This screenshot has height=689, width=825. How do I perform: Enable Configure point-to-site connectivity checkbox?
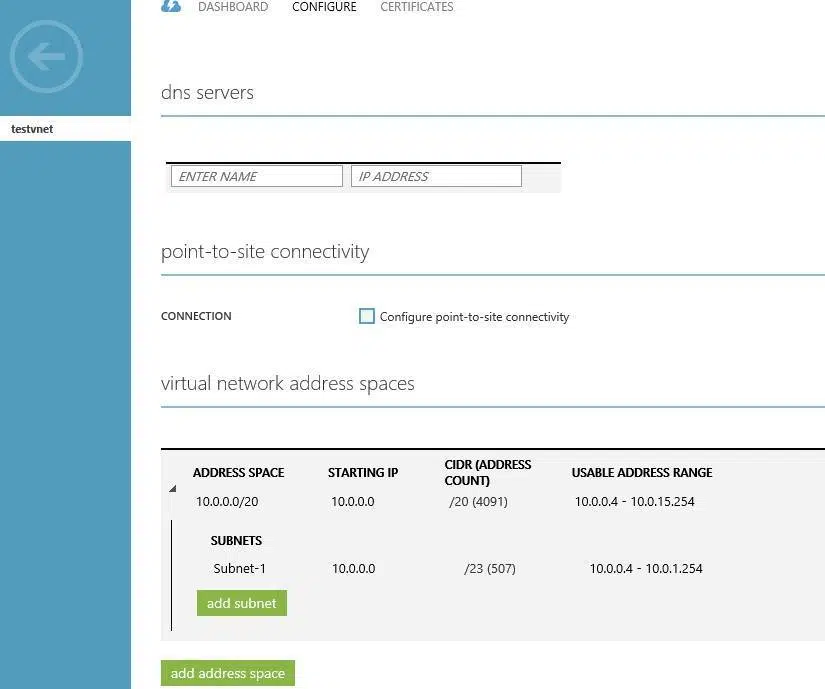pos(366,316)
